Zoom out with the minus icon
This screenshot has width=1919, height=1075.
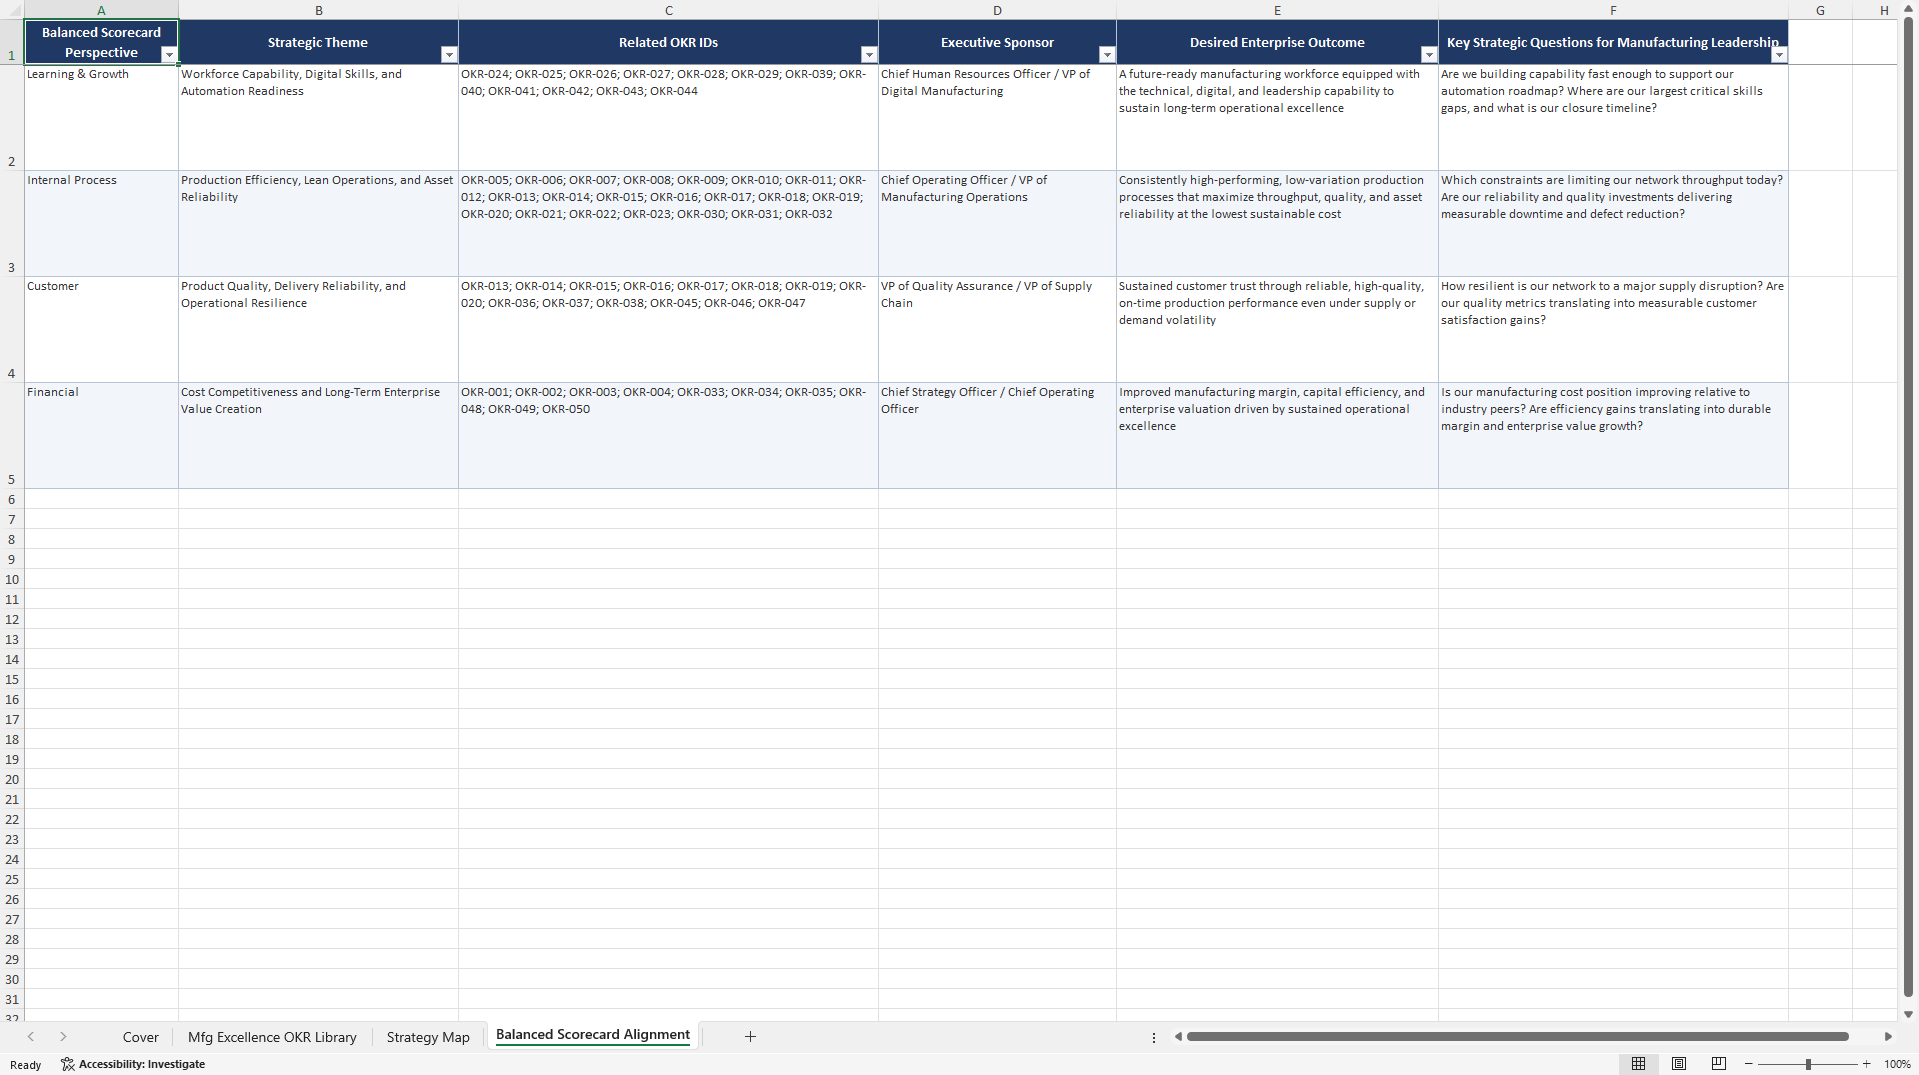click(1749, 1064)
